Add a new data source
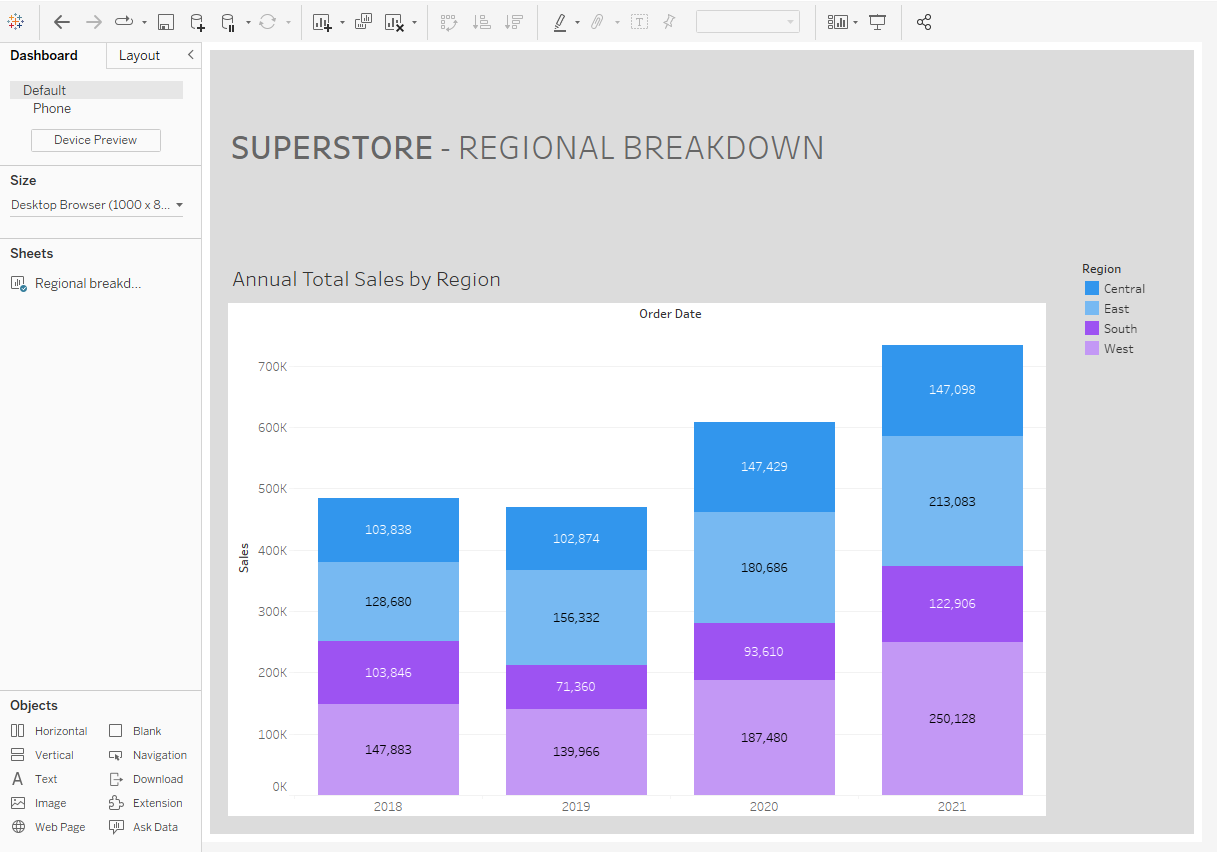 (x=197, y=22)
